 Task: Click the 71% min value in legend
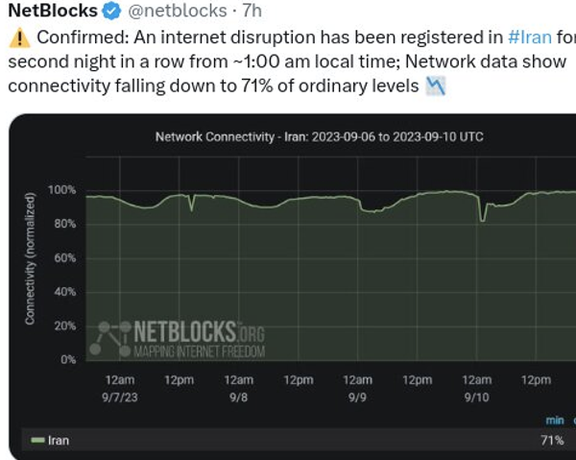(x=552, y=440)
